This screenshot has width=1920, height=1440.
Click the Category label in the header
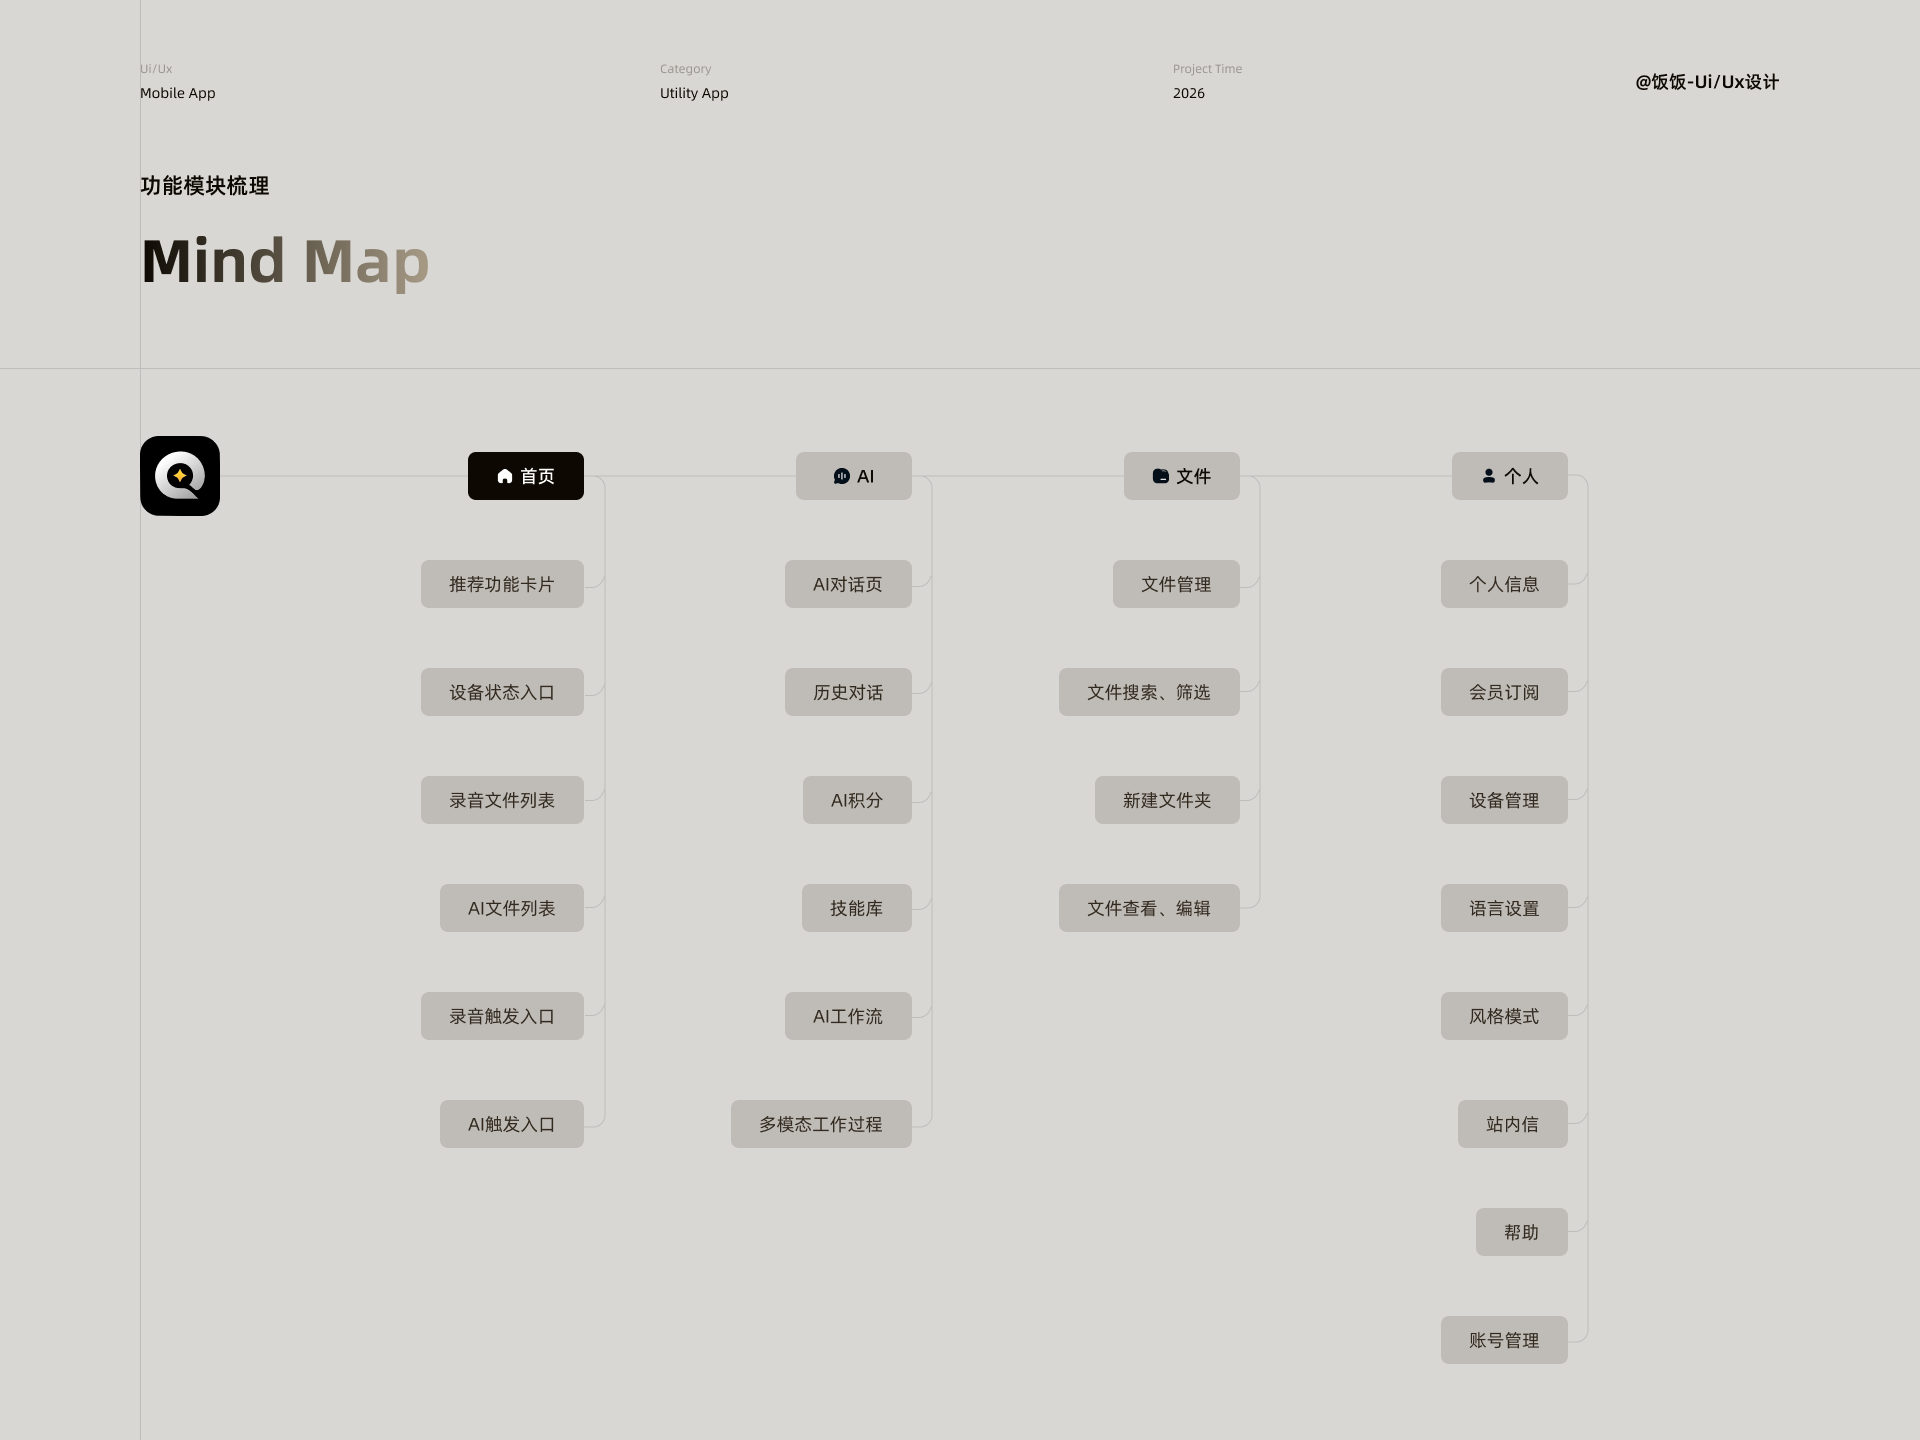(x=685, y=69)
